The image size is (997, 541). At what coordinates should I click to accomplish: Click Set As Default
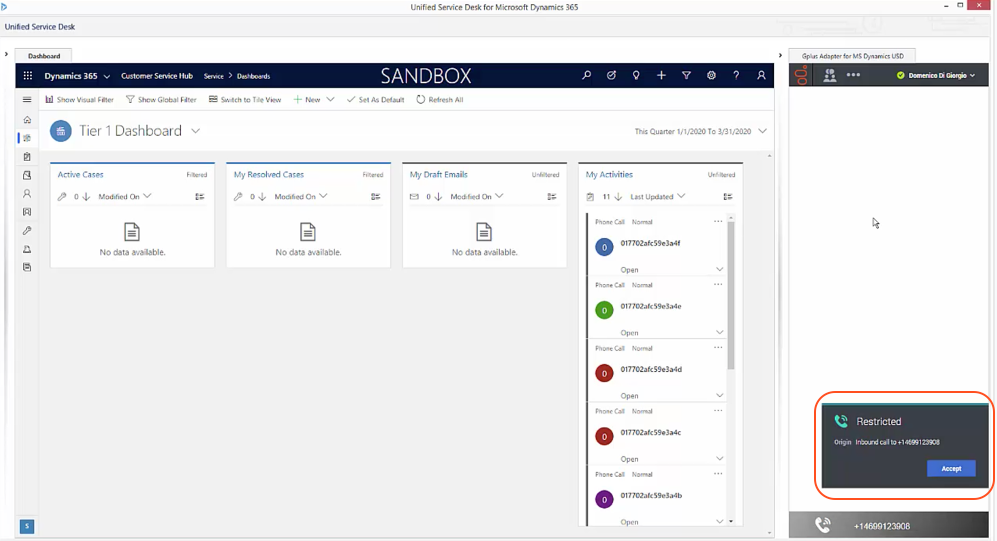(375, 99)
